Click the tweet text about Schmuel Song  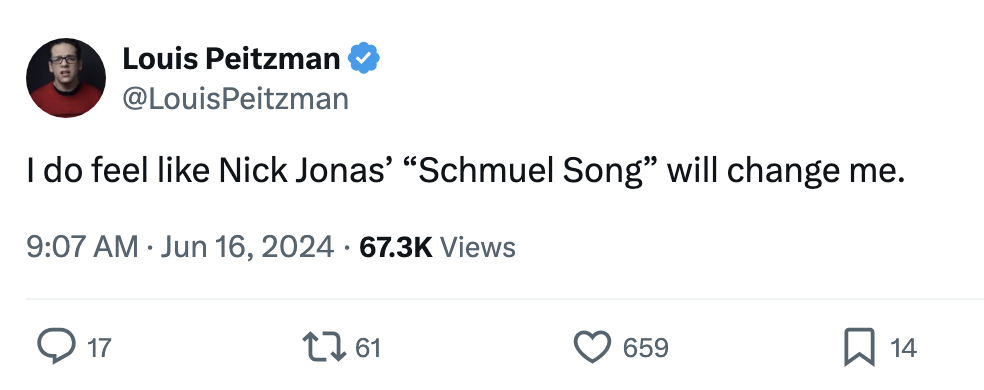coord(466,171)
